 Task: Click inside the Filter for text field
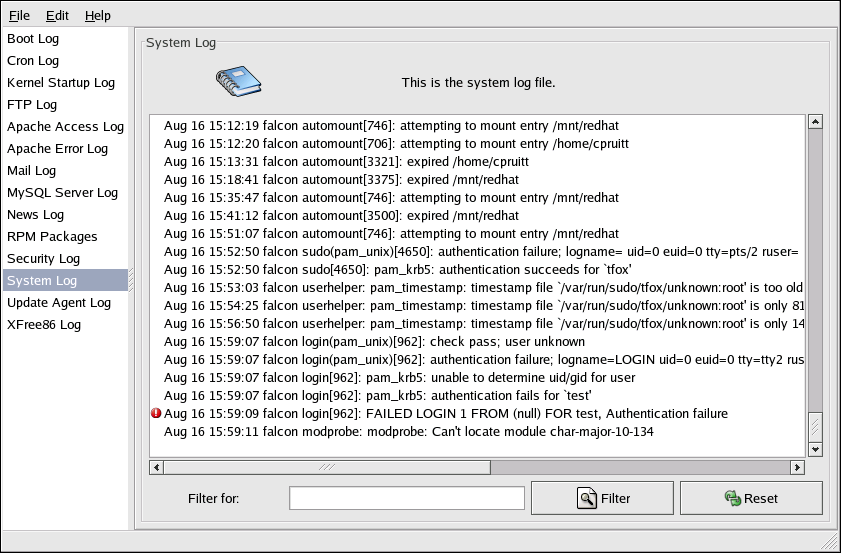click(406, 498)
